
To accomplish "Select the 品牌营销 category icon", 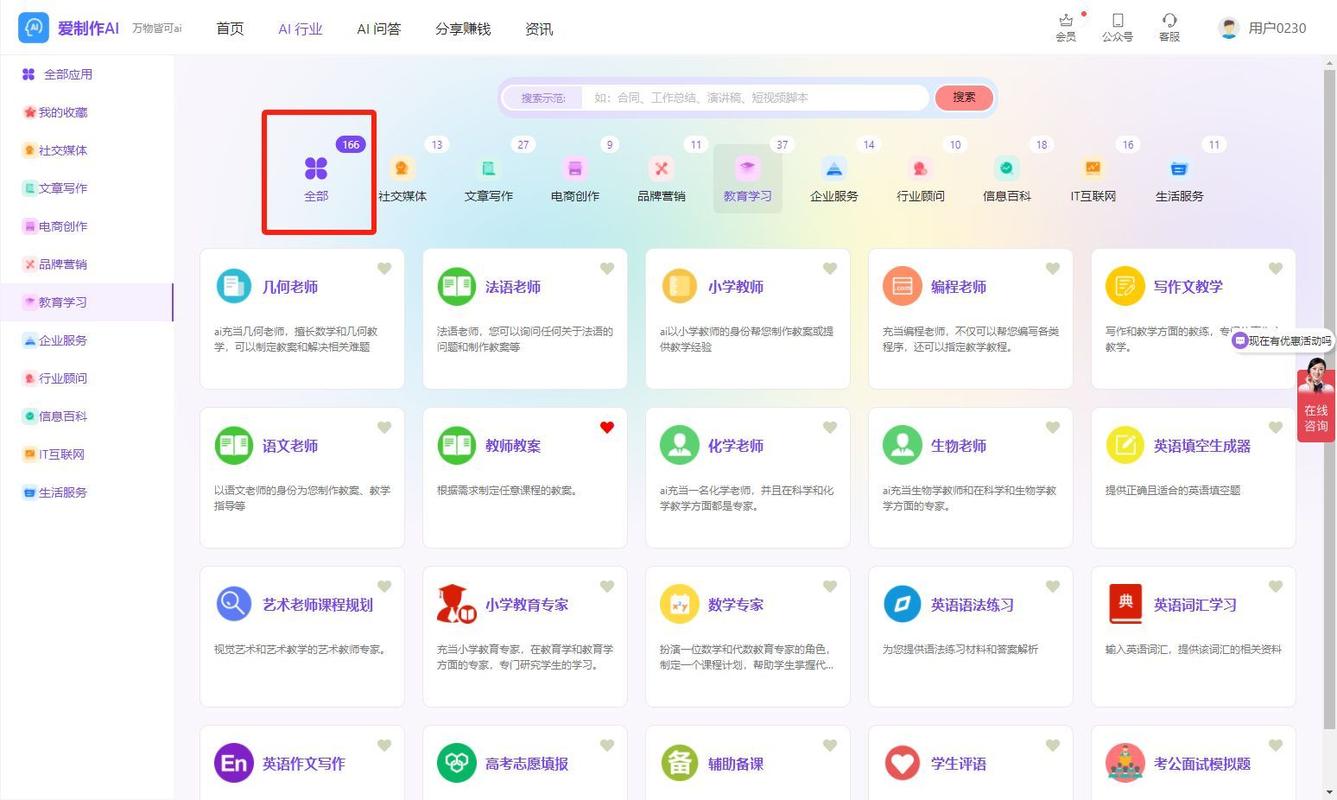I will tap(661, 168).
